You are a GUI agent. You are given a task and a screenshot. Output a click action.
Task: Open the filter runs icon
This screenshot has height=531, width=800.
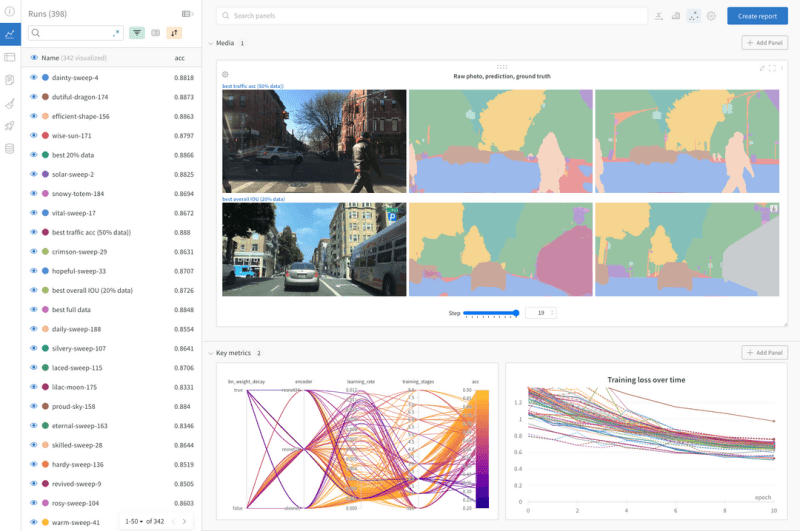coord(137,33)
